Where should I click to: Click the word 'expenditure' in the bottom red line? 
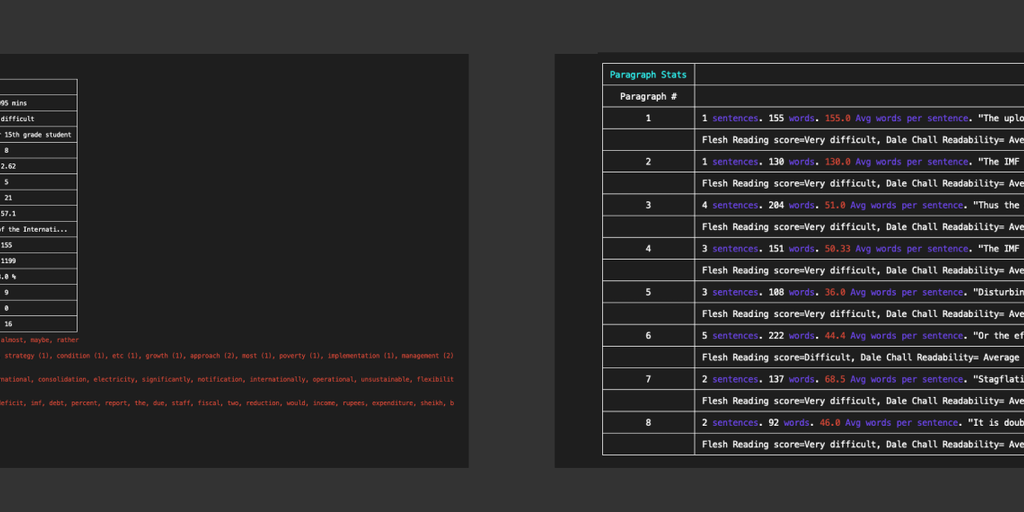pos(385,403)
